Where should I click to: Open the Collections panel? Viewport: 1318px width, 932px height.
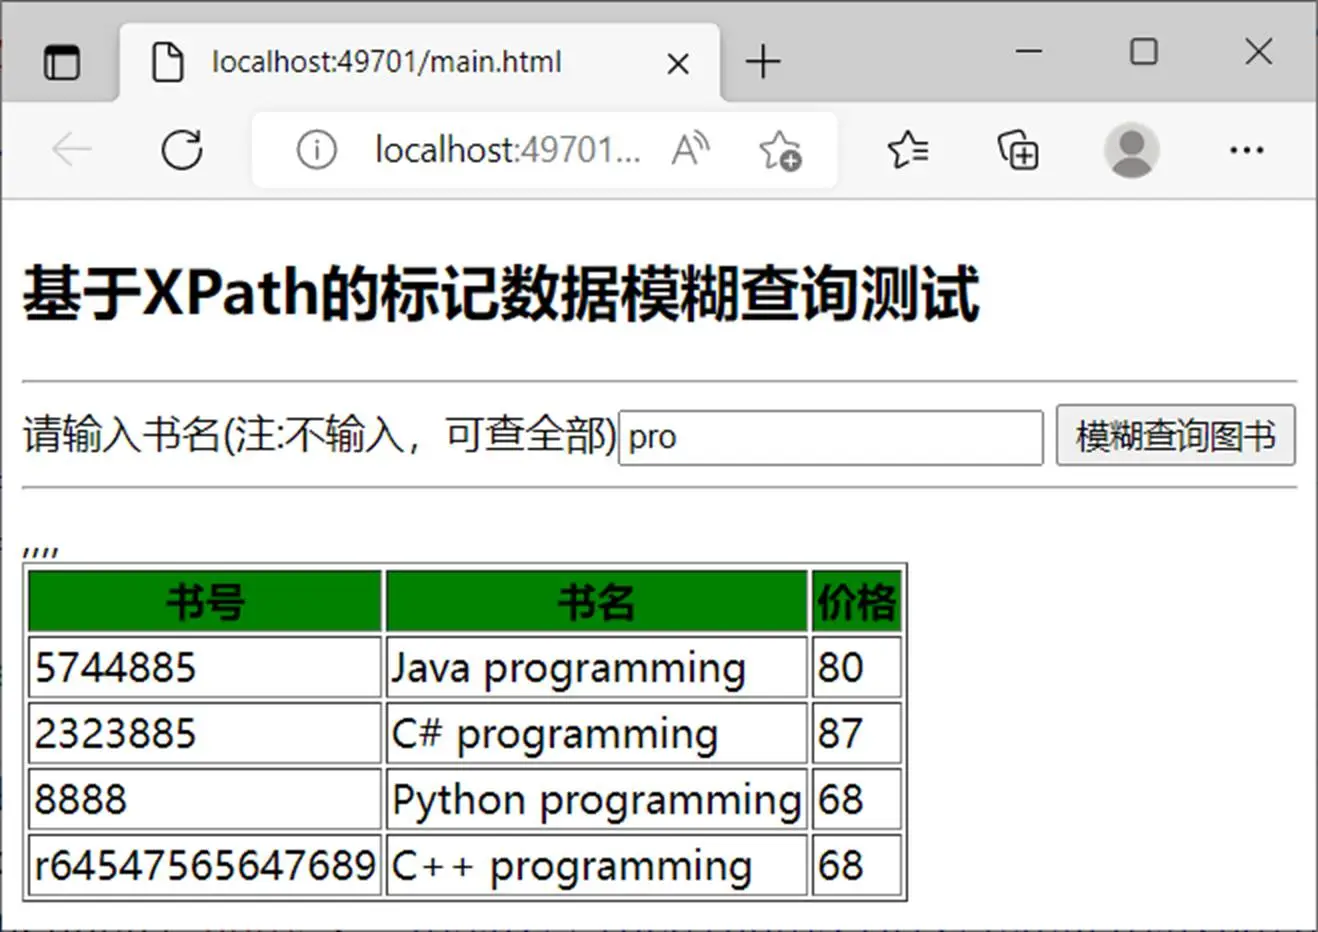coord(1018,150)
